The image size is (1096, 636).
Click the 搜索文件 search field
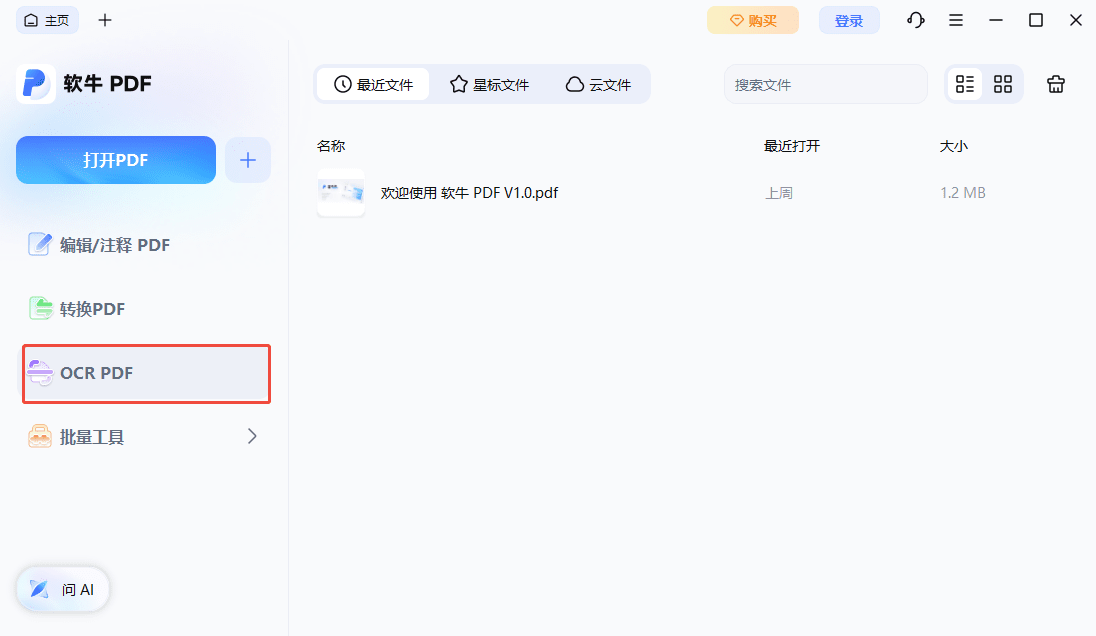825,85
